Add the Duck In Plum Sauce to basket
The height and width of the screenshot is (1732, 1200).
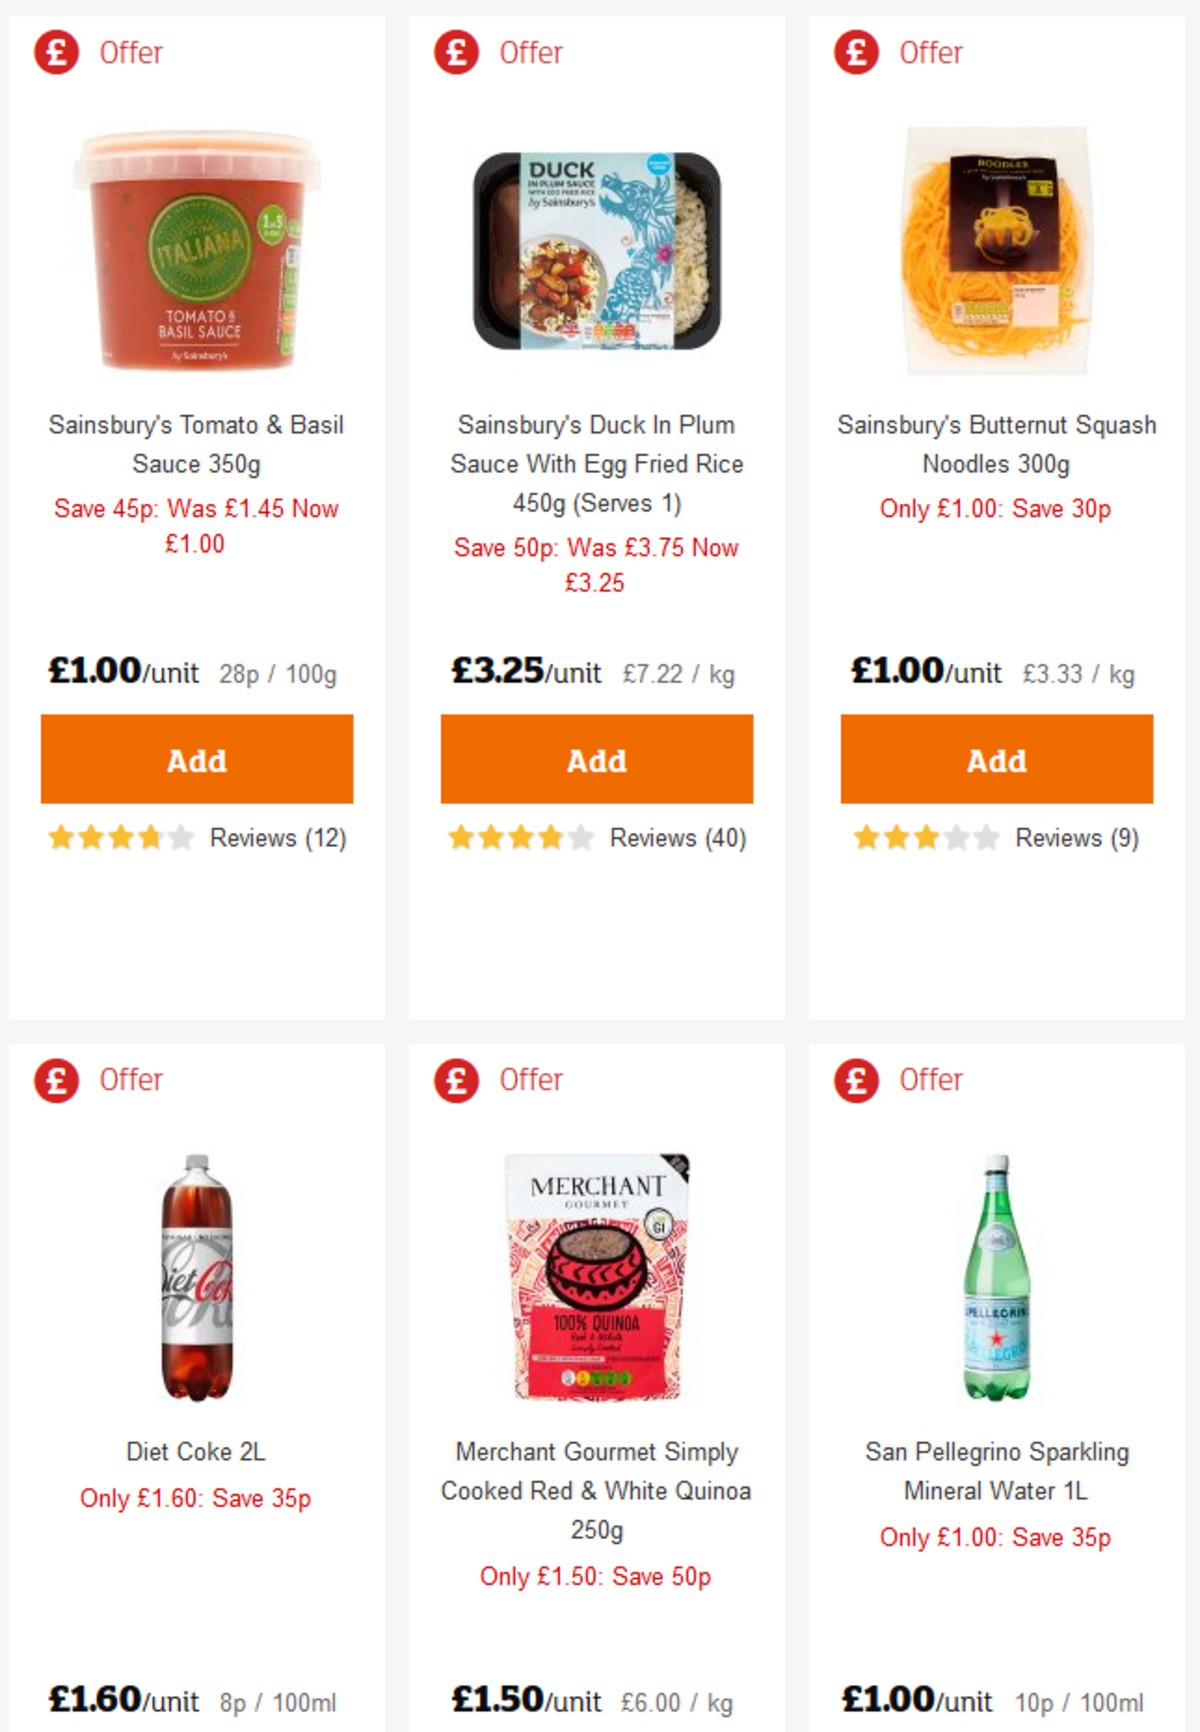tap(596, 759)
